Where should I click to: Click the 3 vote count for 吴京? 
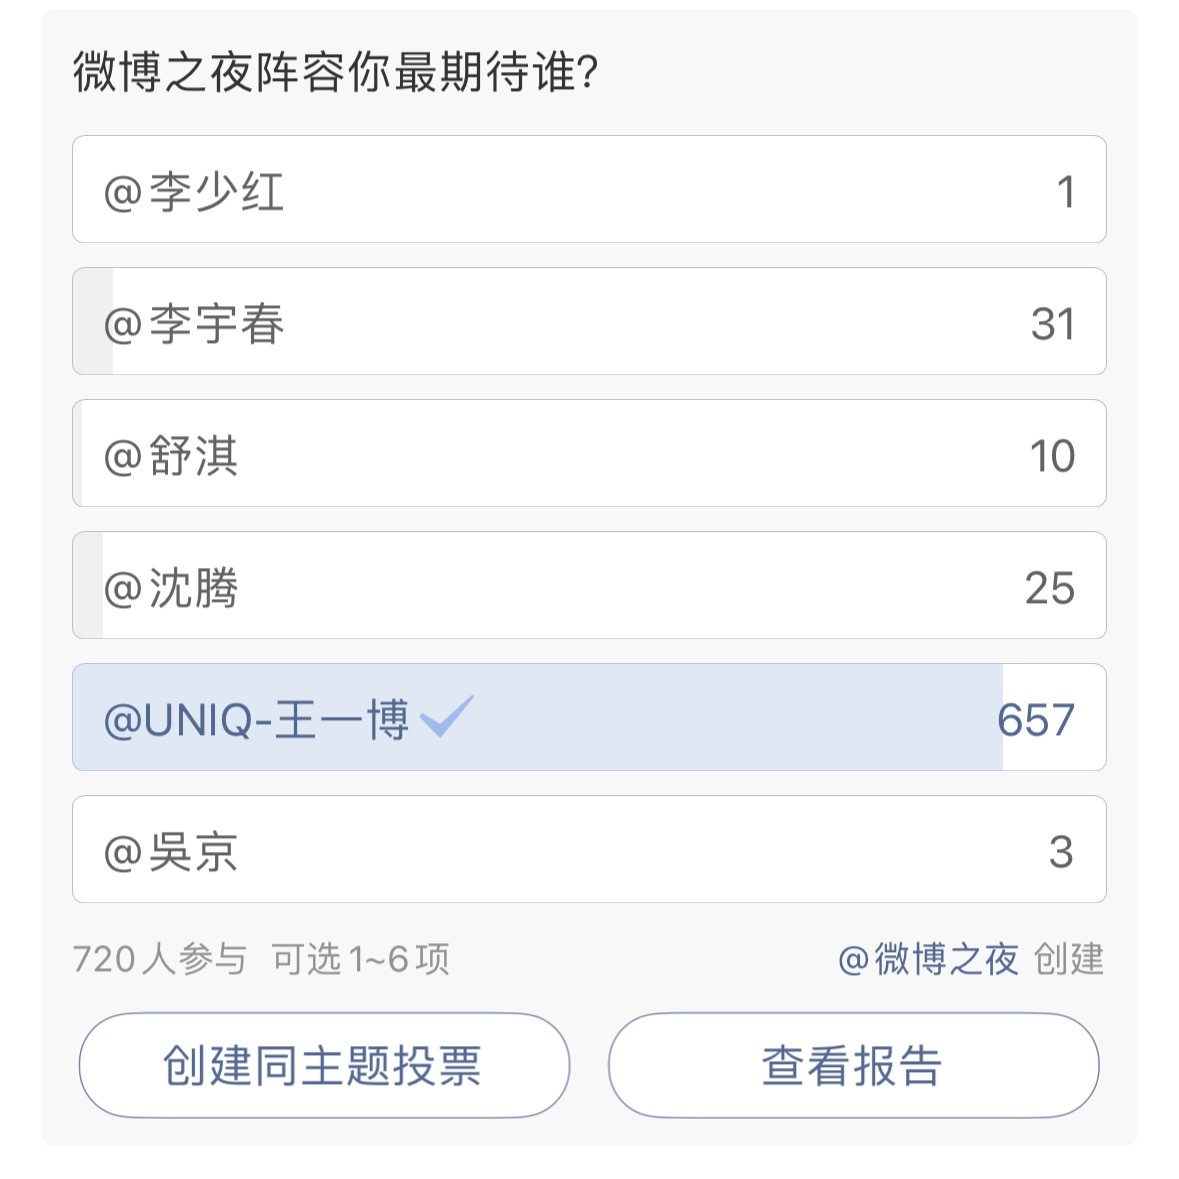click(x=1061, y=852)
